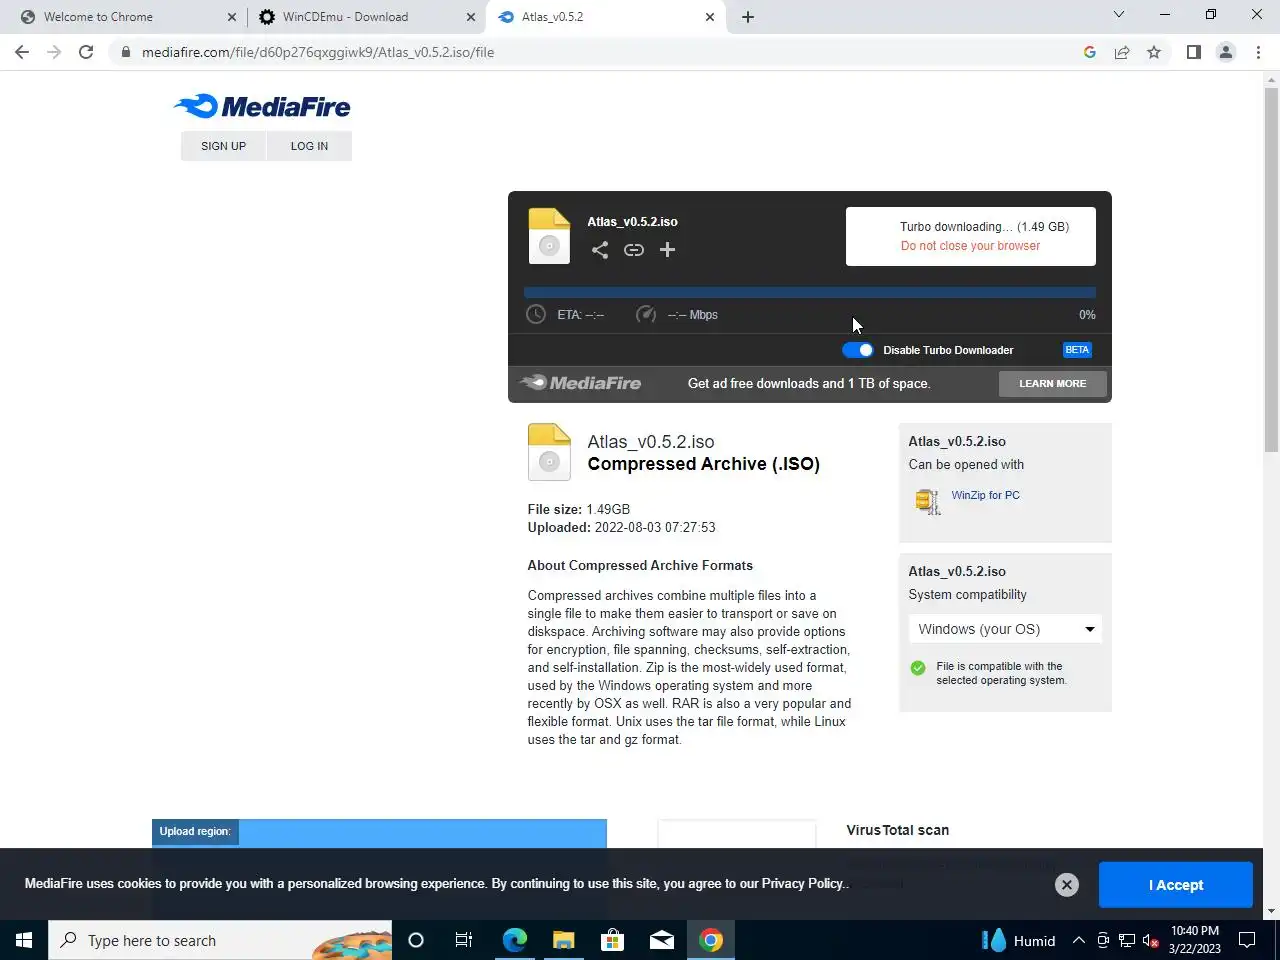The width and height of the screenshot is (1280, 960).
Task: Close the Atlas_v0.5.2 tab
Action: click(x=710, y=17)
